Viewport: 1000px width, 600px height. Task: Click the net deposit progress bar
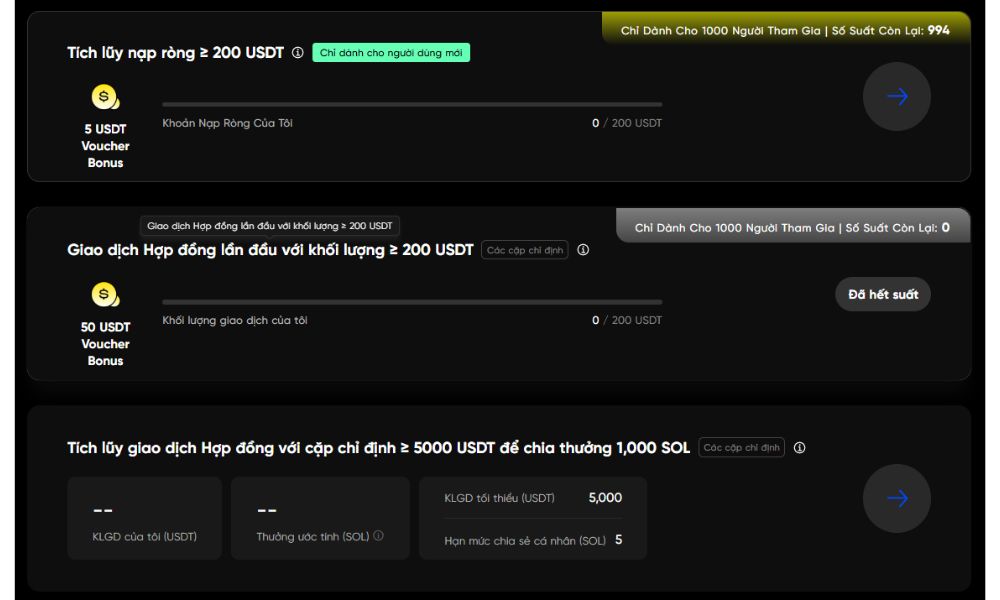[x=412, y=104]
